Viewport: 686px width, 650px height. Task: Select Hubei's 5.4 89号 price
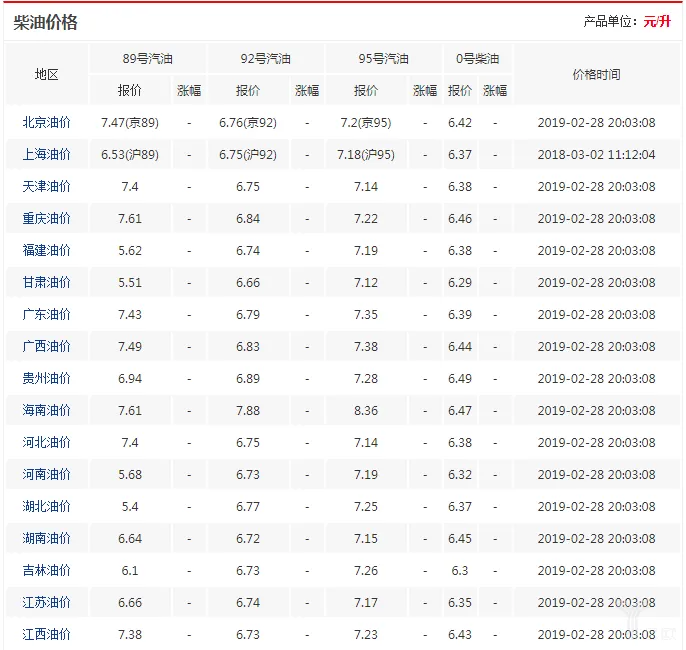pos(130,506)
